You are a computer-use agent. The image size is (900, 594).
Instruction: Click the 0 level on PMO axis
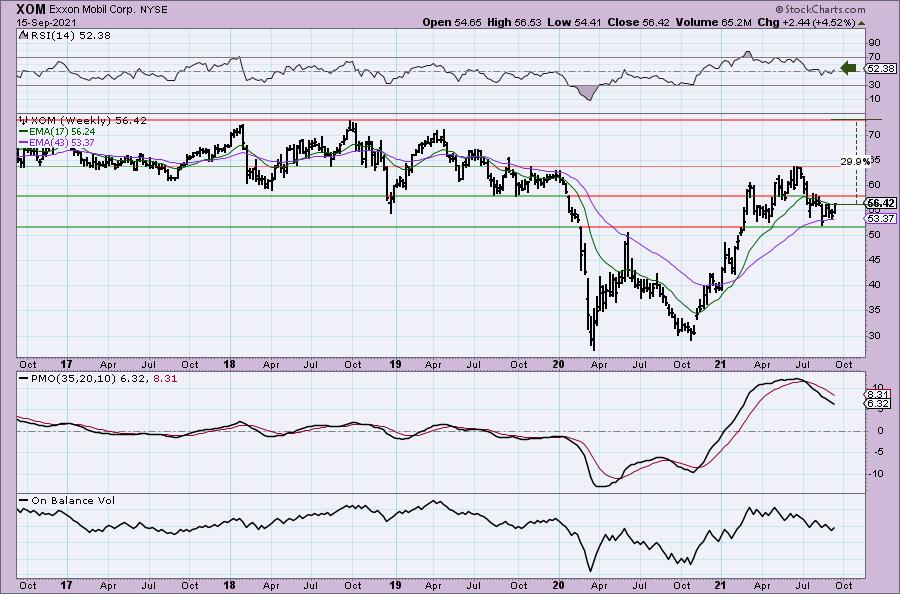click(x=881, y=431)
